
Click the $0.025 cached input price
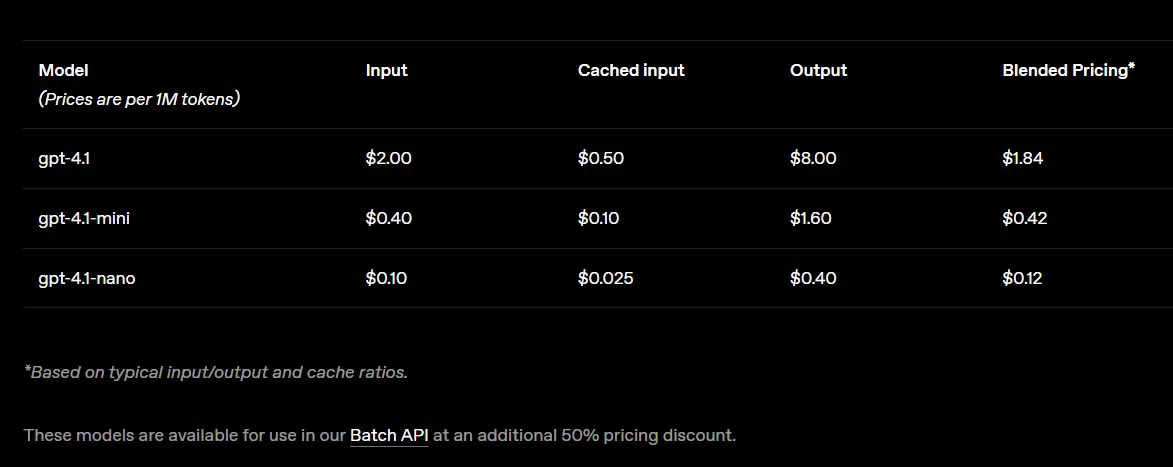point(605,278)
